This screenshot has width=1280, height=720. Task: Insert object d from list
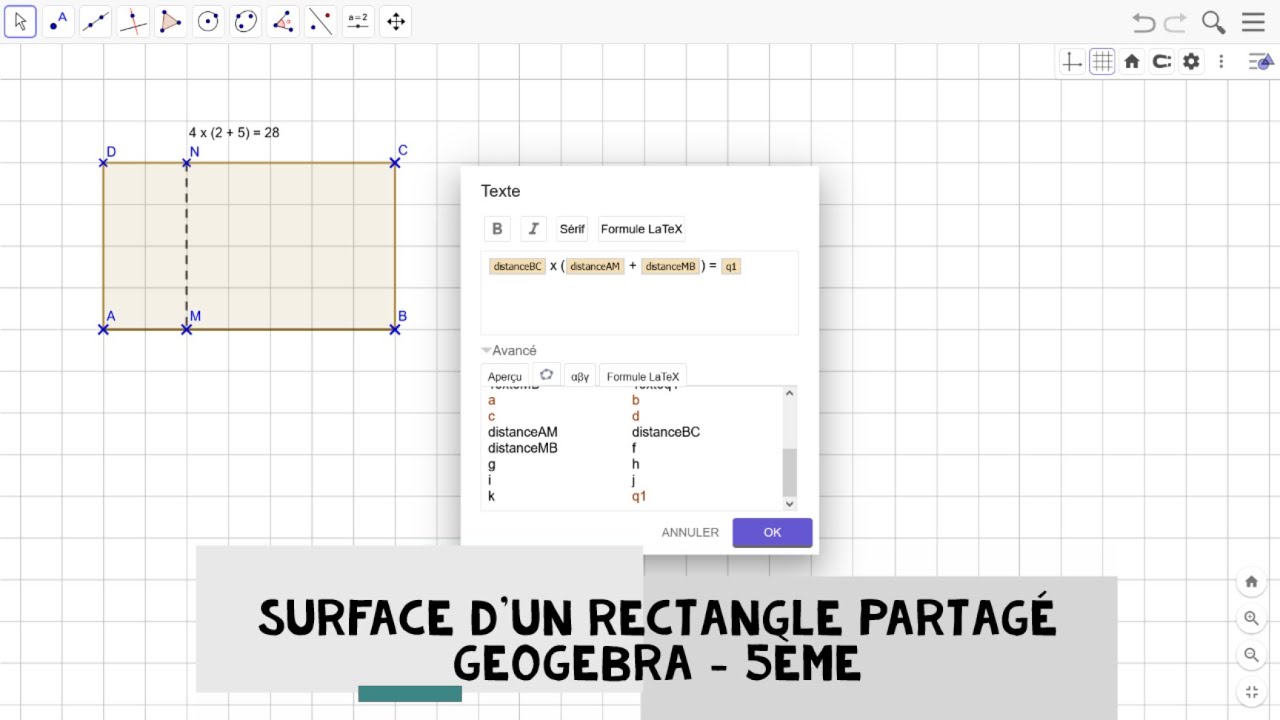pos(636,416)
